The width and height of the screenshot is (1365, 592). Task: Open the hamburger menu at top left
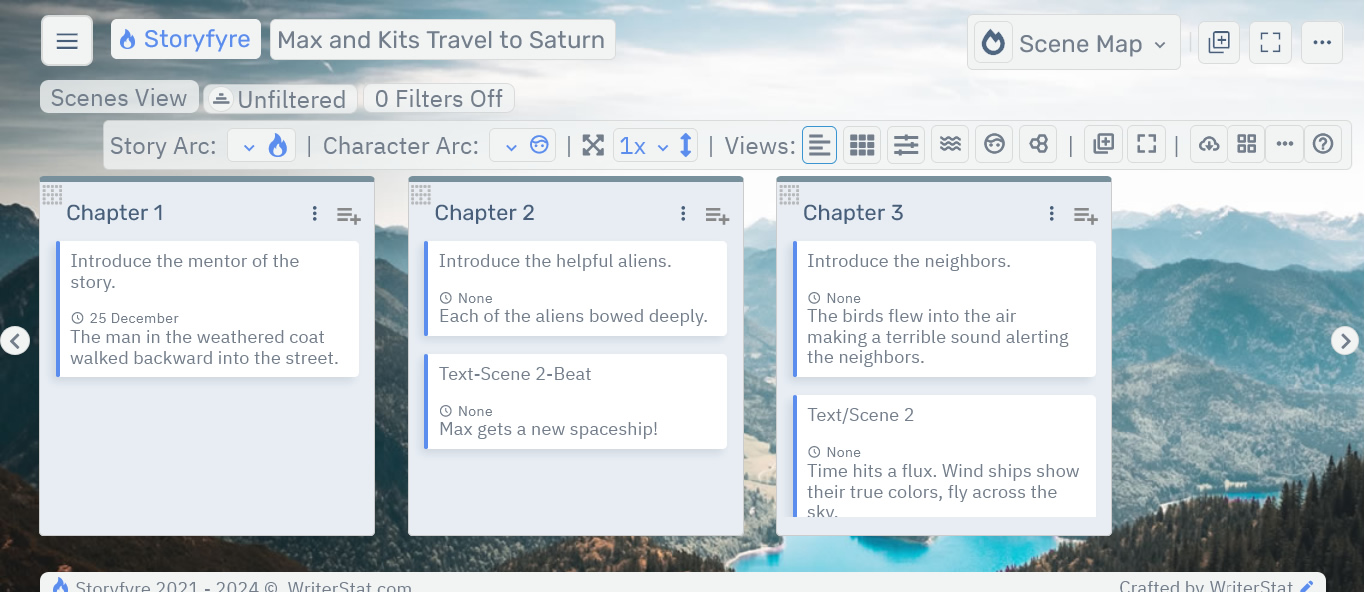click(x=66, y=41)
